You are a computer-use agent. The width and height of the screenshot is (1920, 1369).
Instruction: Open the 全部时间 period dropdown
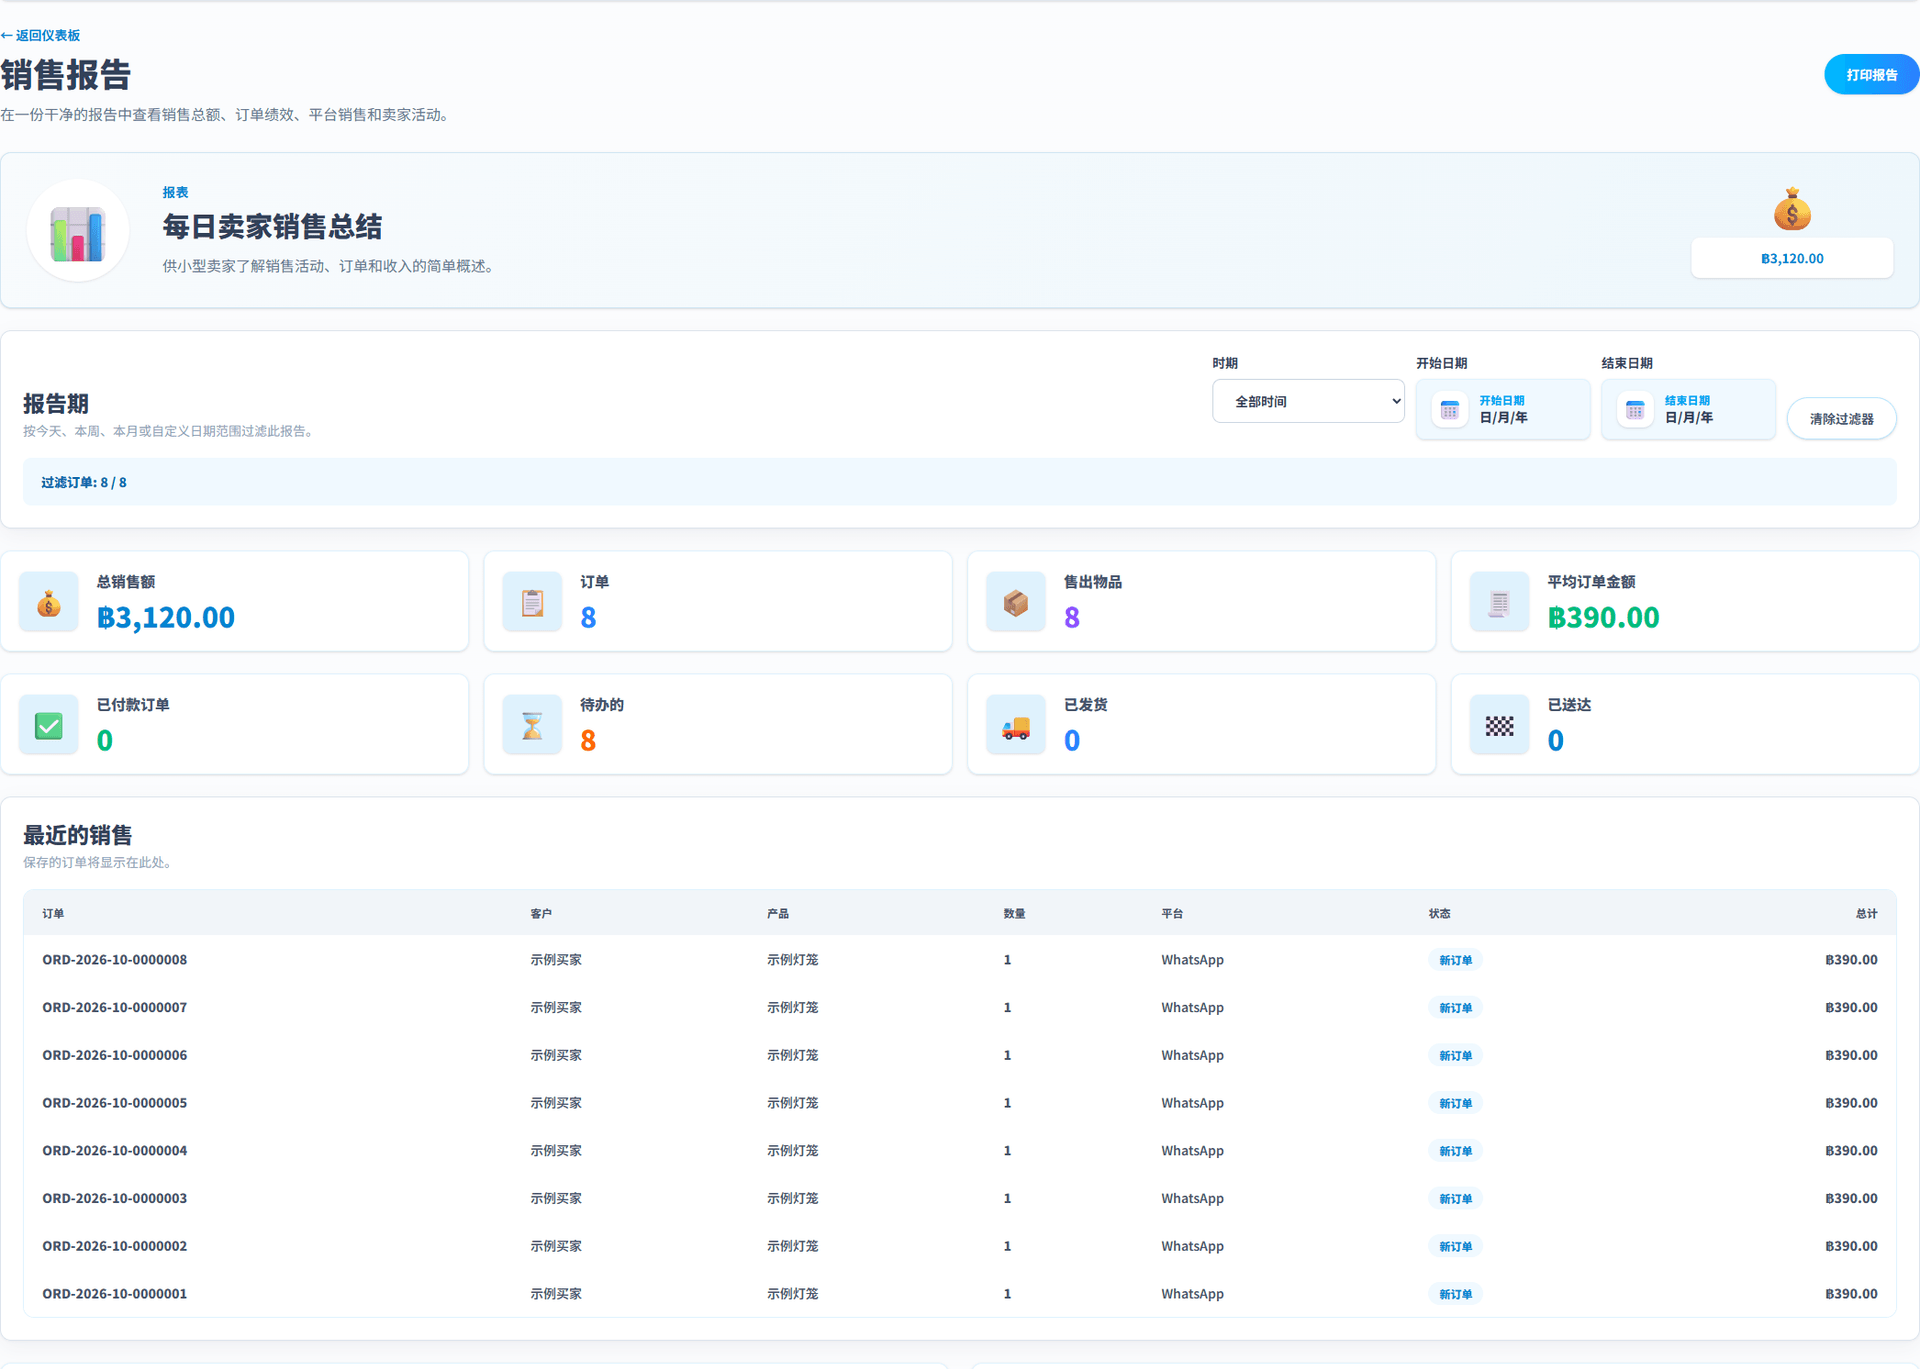tap(1308, 401)
